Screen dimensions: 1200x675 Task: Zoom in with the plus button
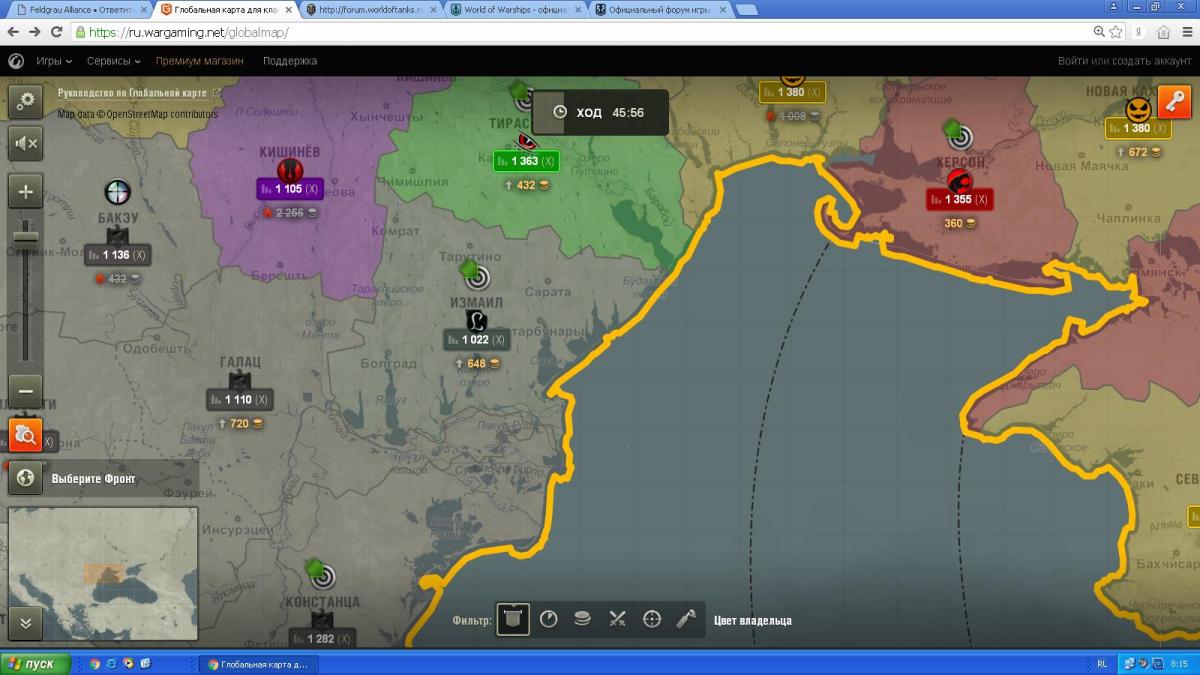click(26, 192)
